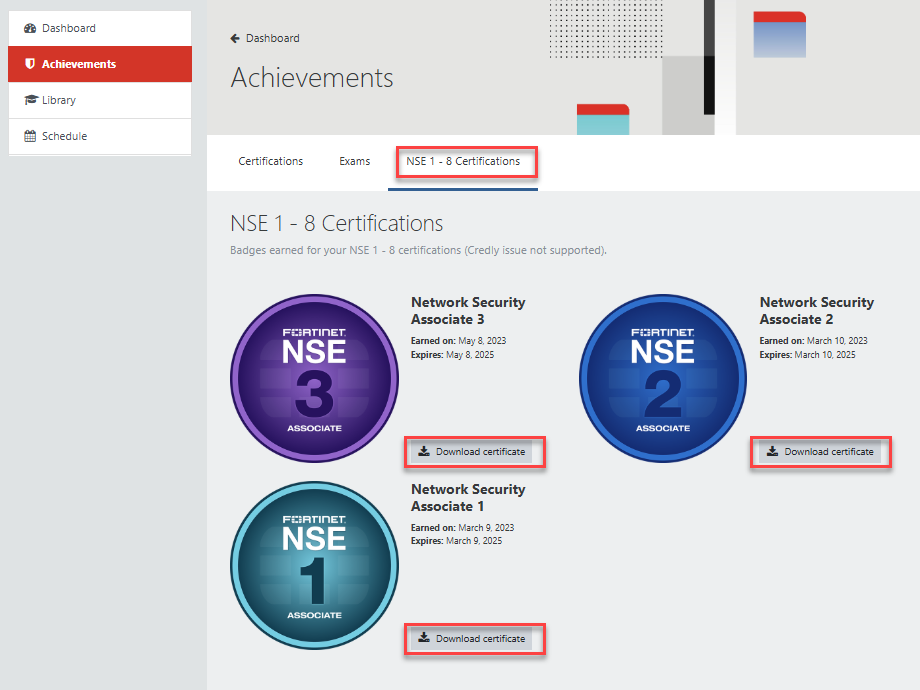Click the NSE 1 Associate badge
This screenshot has height=690, width=920.
[314, 566]
